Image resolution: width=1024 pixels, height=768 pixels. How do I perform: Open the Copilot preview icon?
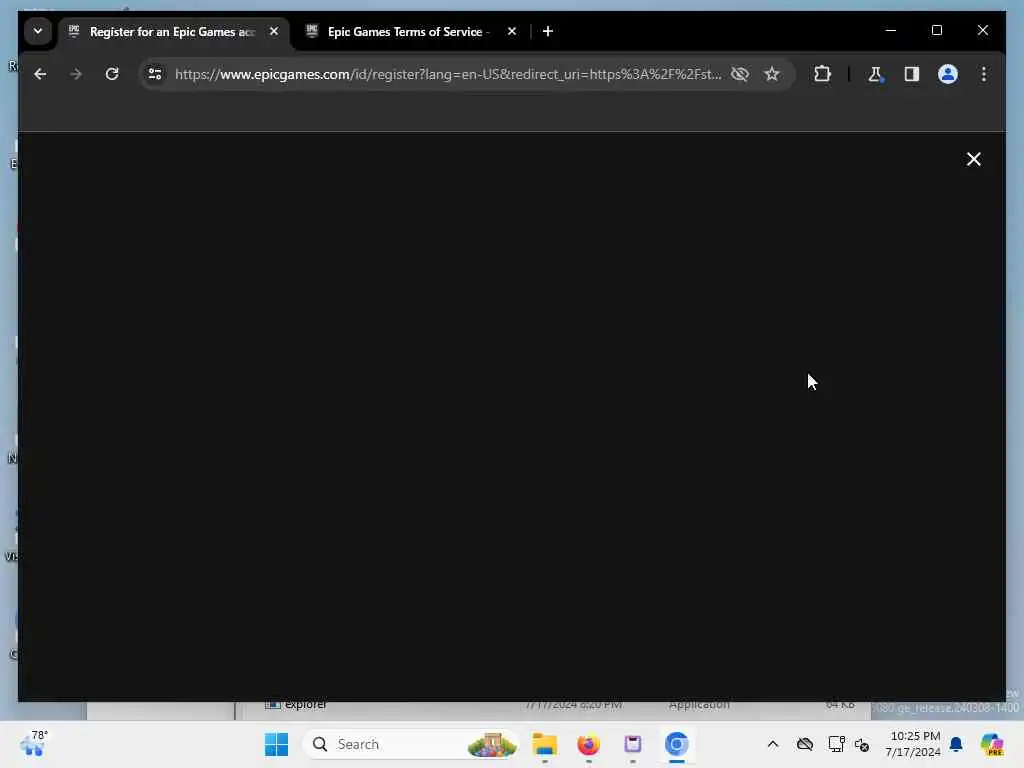pos(992,744)
